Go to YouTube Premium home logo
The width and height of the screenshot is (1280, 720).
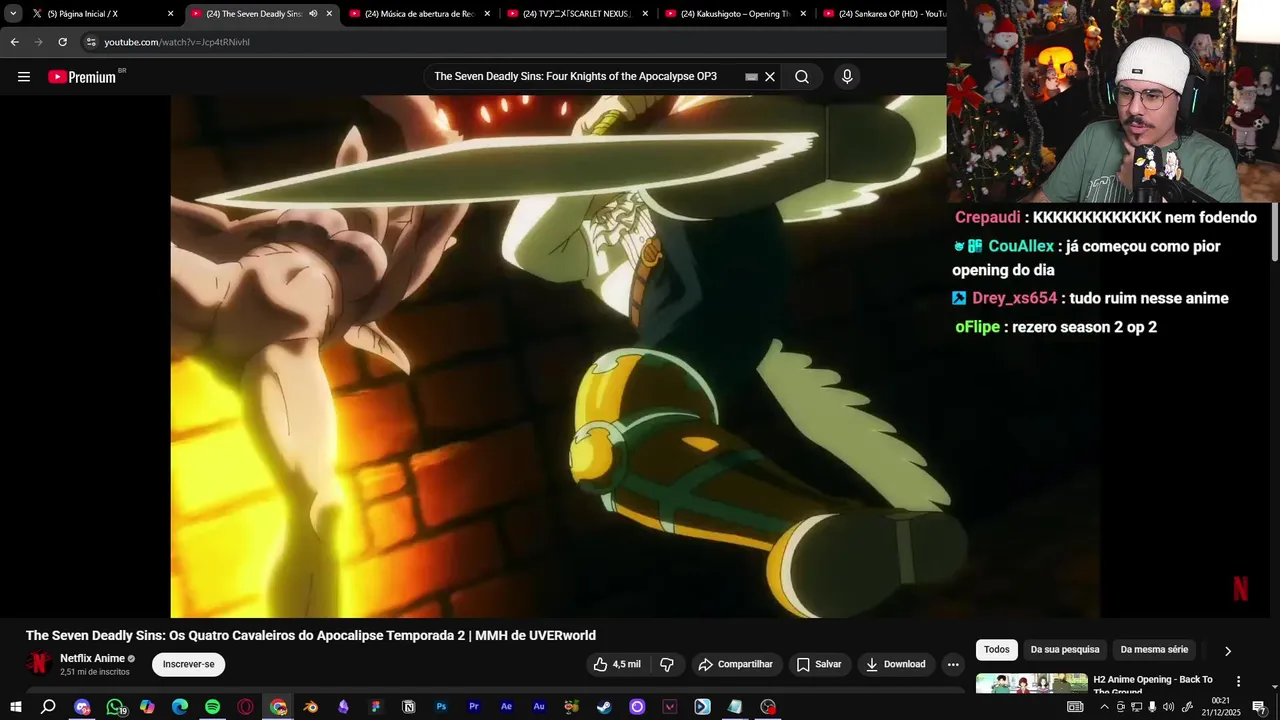pos(82,77)
